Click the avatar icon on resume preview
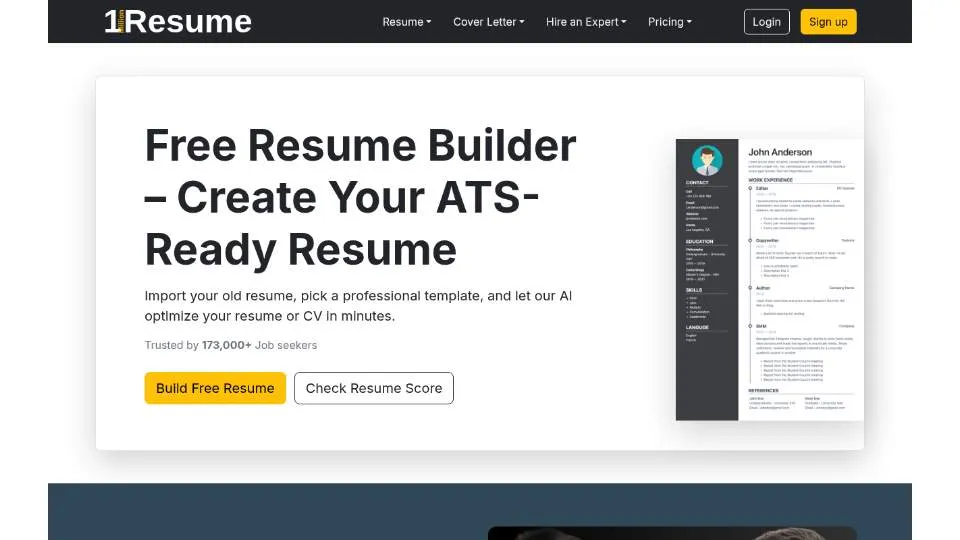Viewport: 960px width, 540px height. point(707,160)
